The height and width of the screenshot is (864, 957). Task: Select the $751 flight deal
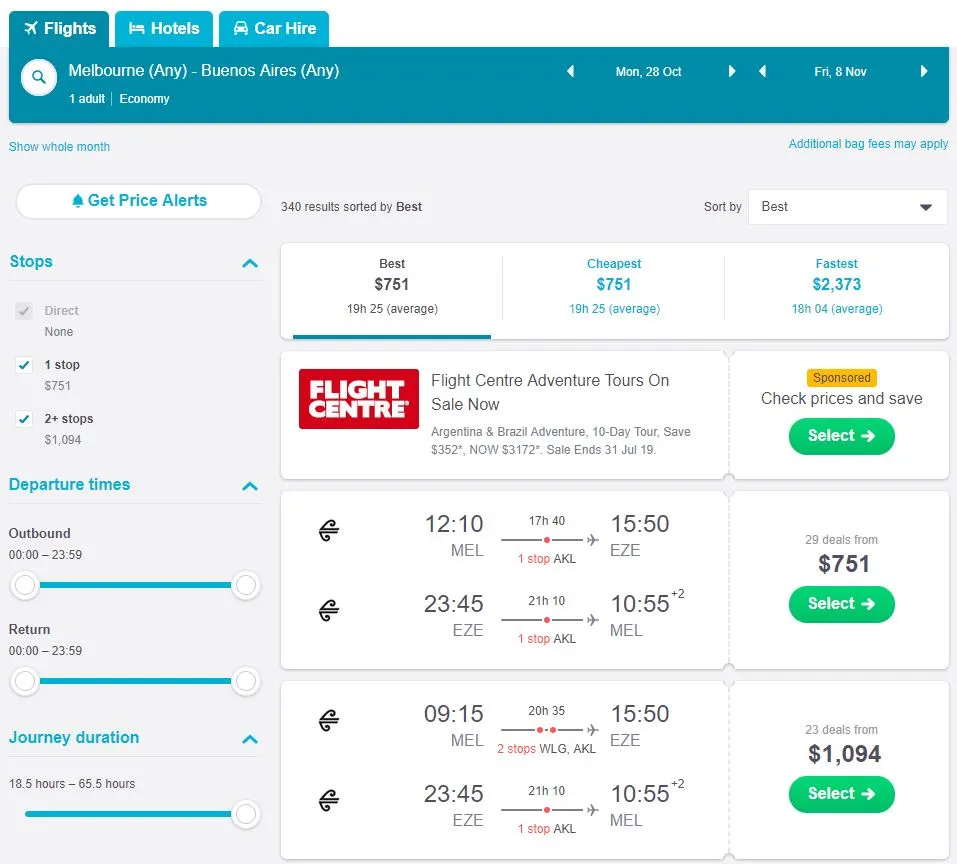841,604
